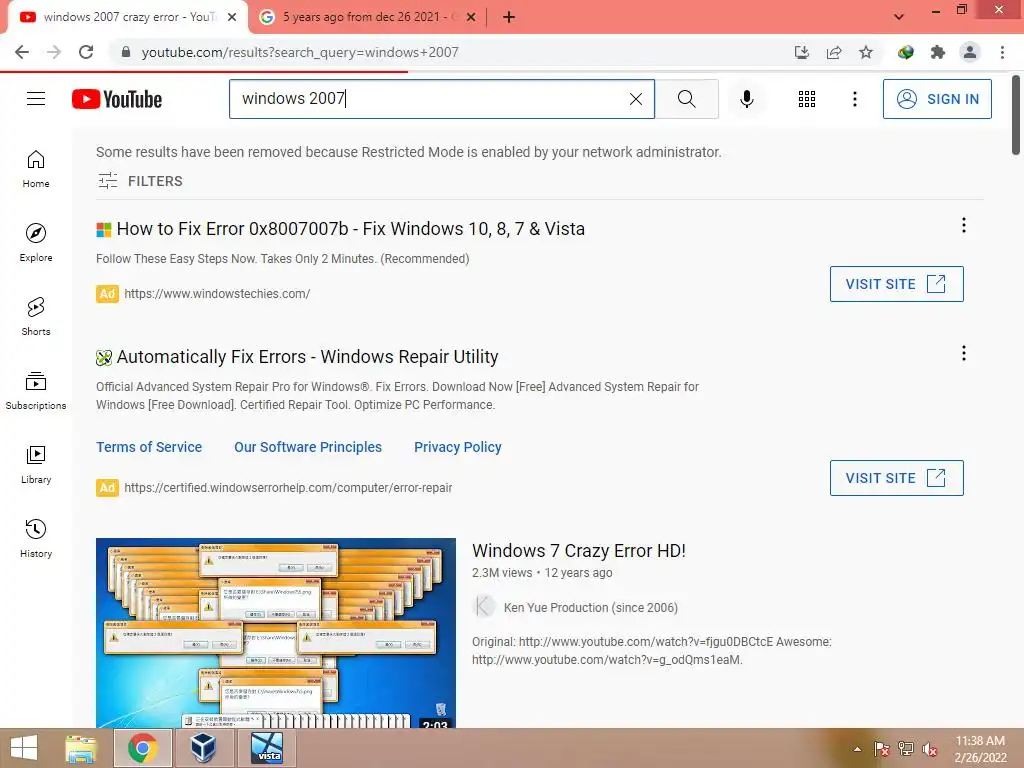Image resolution: width=1024 pixels, height=768 pixels.
Task: Click the Windows 7 Crazy Error thumbnail
Action: point(276,633)
